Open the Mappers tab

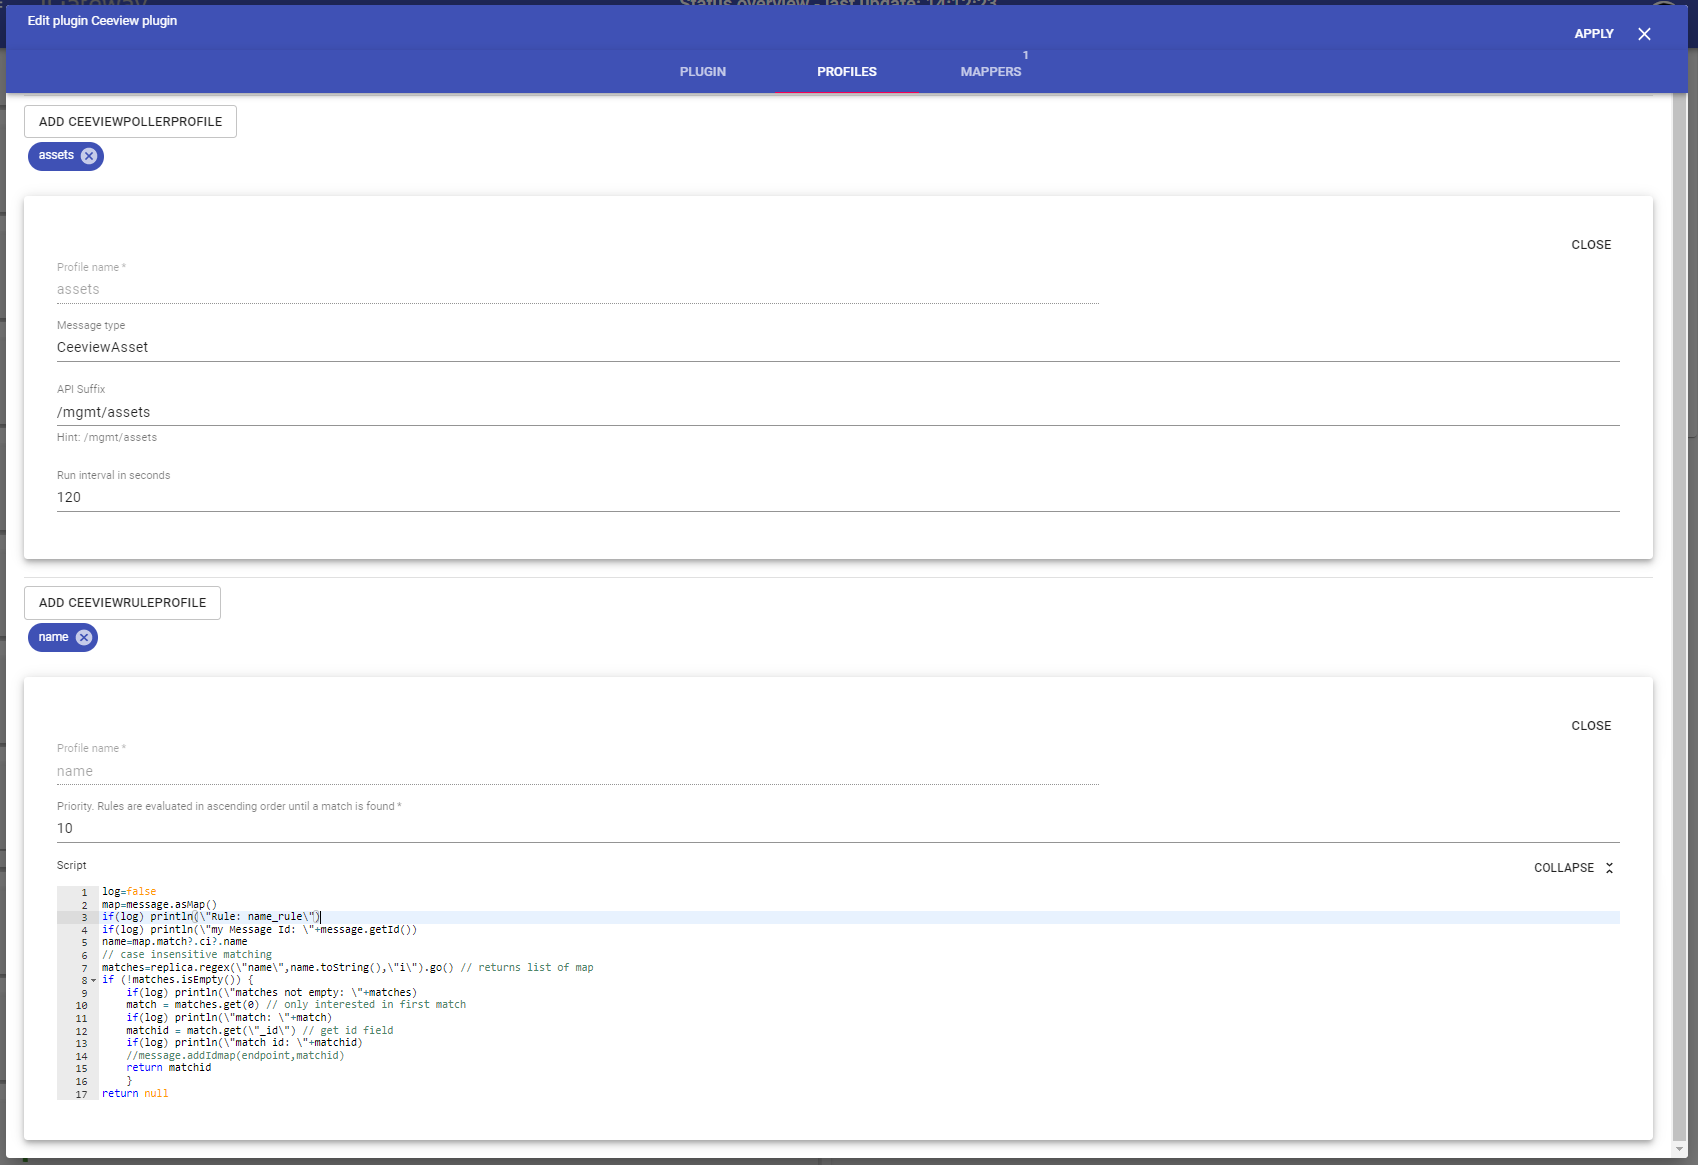point(990,72)
